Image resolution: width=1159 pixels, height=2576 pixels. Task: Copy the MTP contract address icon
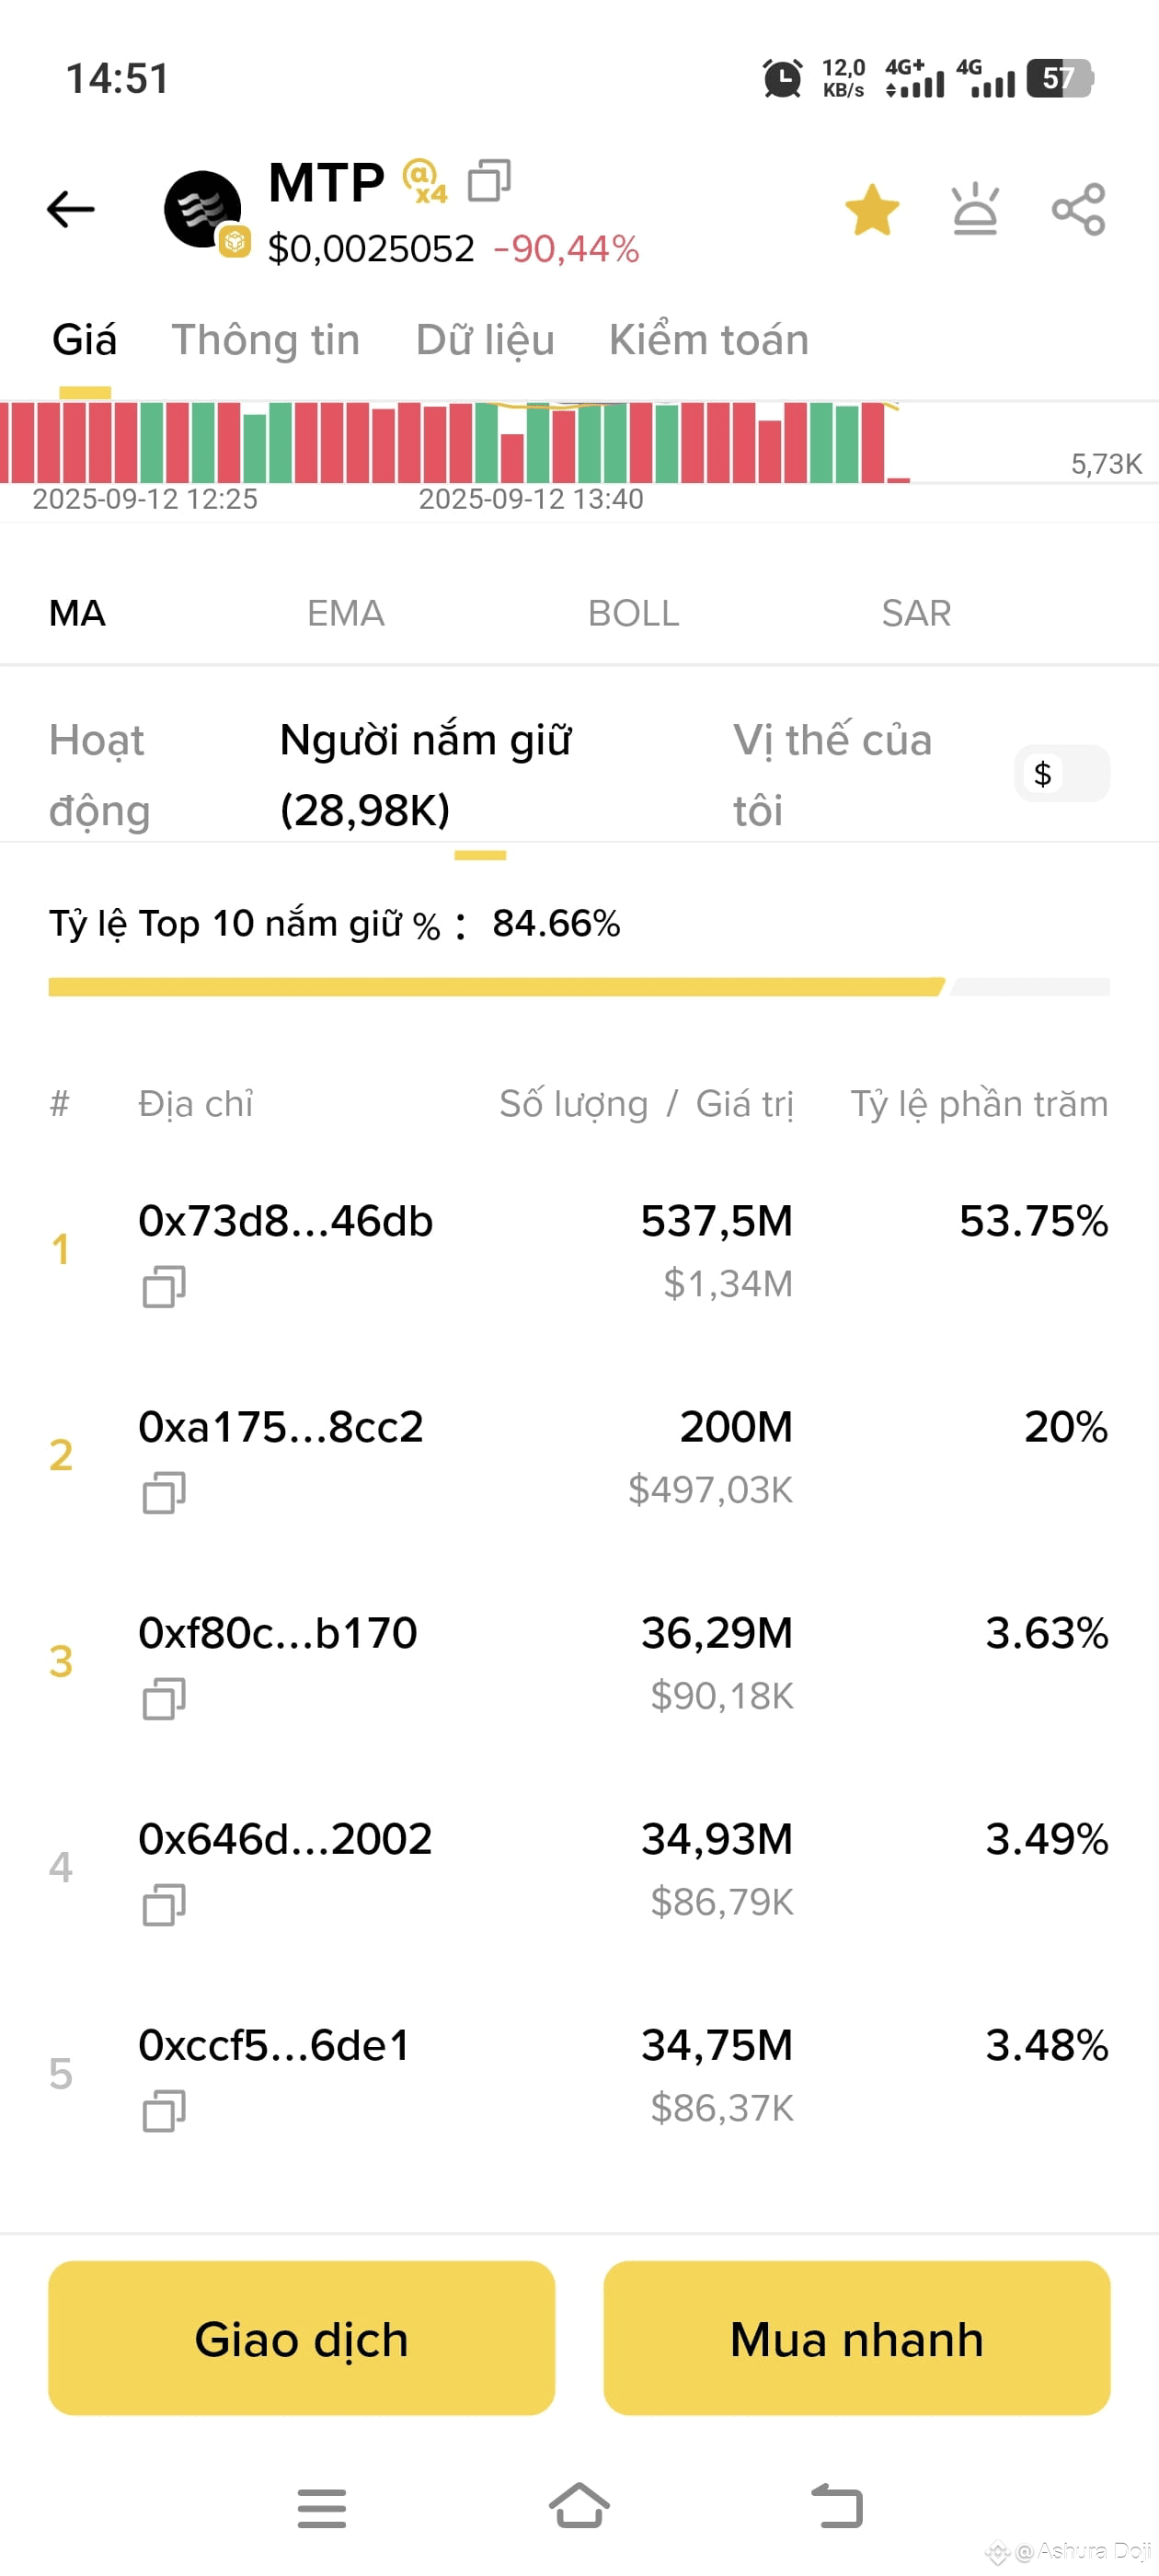[489, 181]
